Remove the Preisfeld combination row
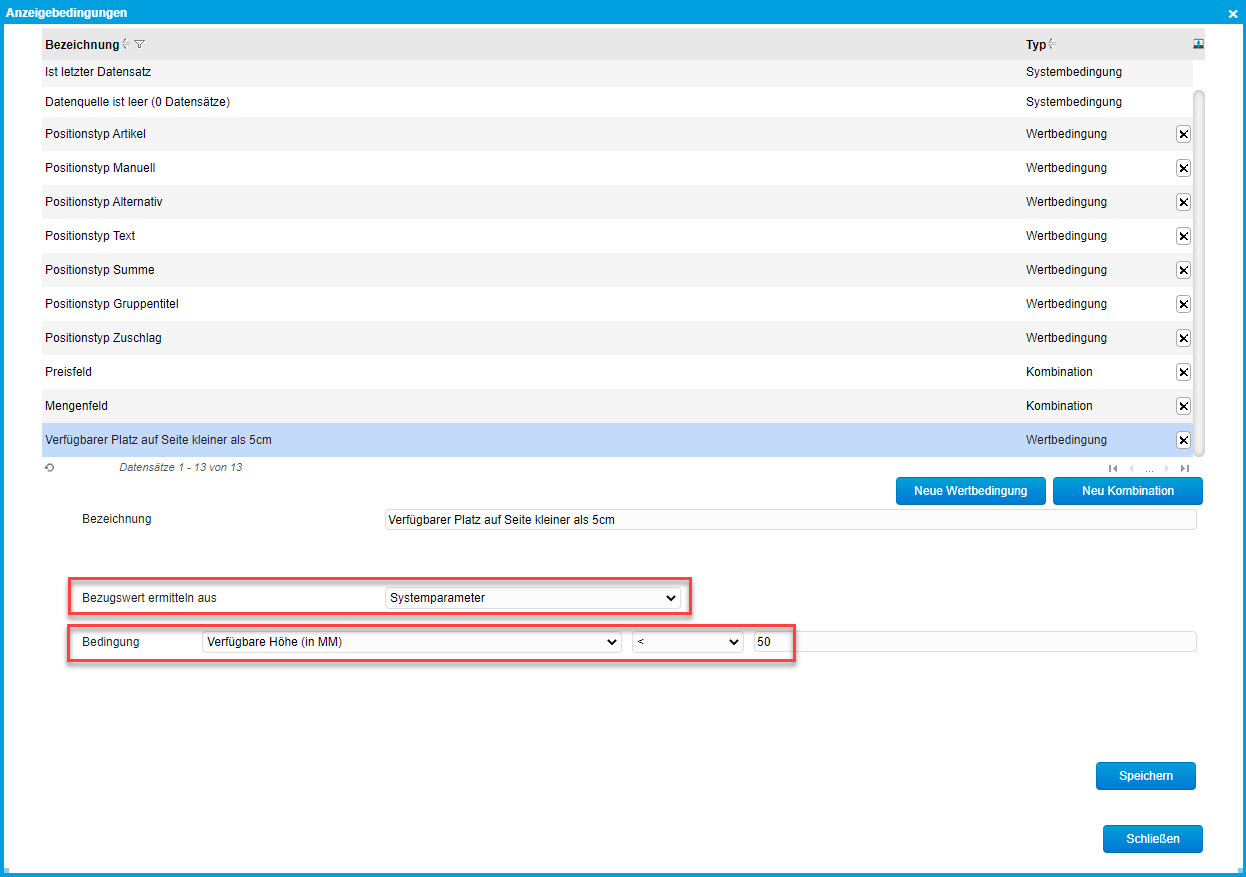Viewport: 1246px width, 877px height. pos(1183,373)
